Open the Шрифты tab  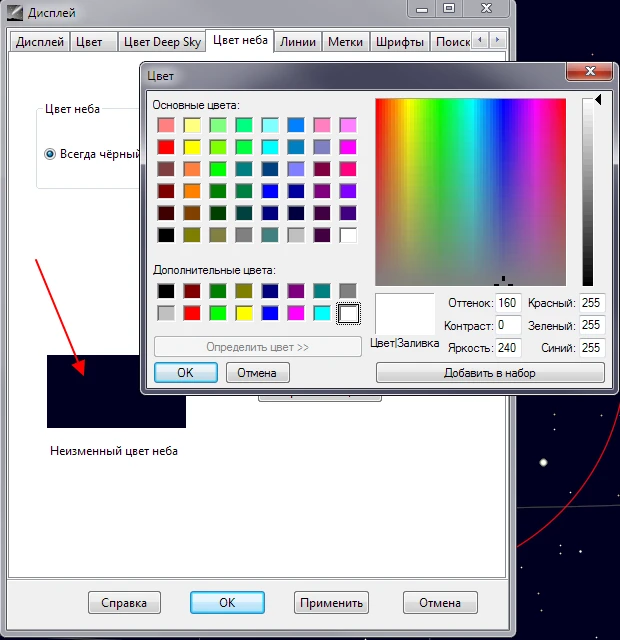click(400, 42)
